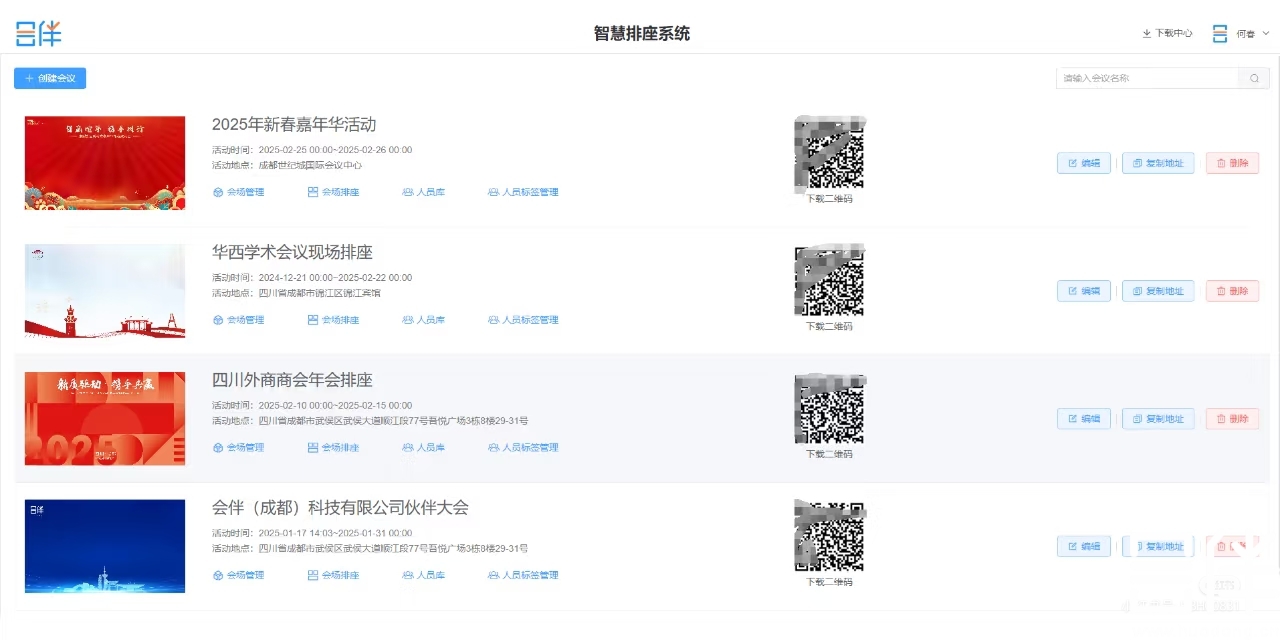Viewport: 1280px width, 640px height.
Task: Open 会场管理 for 2025年新春嘉年华活动
Action: [x=239, y=192]
